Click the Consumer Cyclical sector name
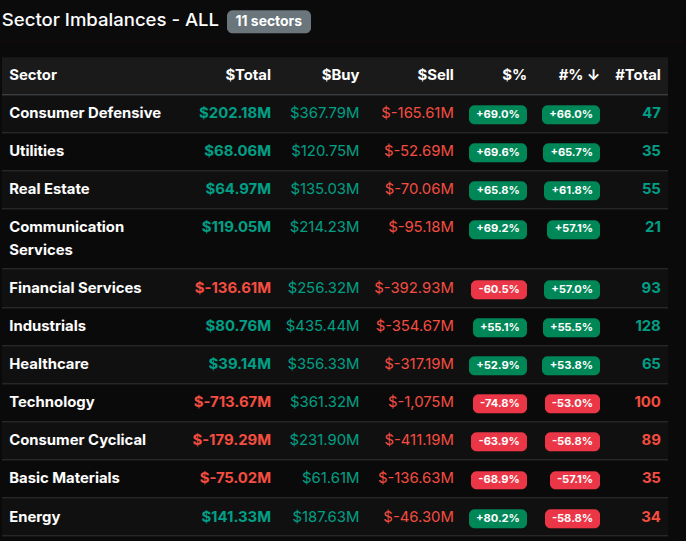Viewport: 686px width, 541px height. [x=77, y=440]
